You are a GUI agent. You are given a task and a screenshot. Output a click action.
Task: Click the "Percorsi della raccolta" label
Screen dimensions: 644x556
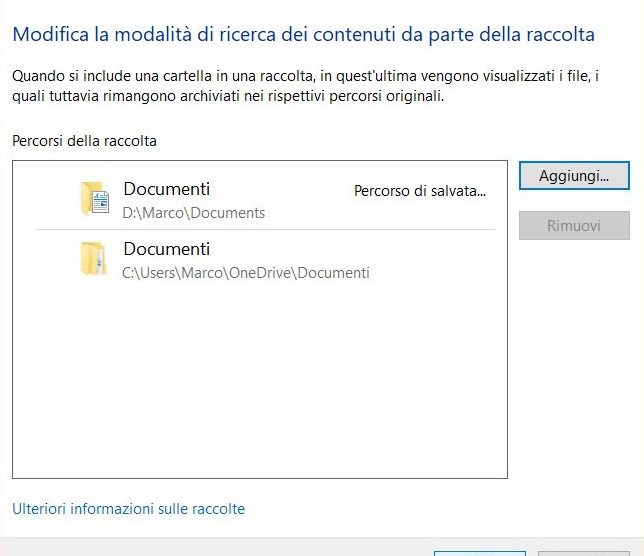[84, 141]
